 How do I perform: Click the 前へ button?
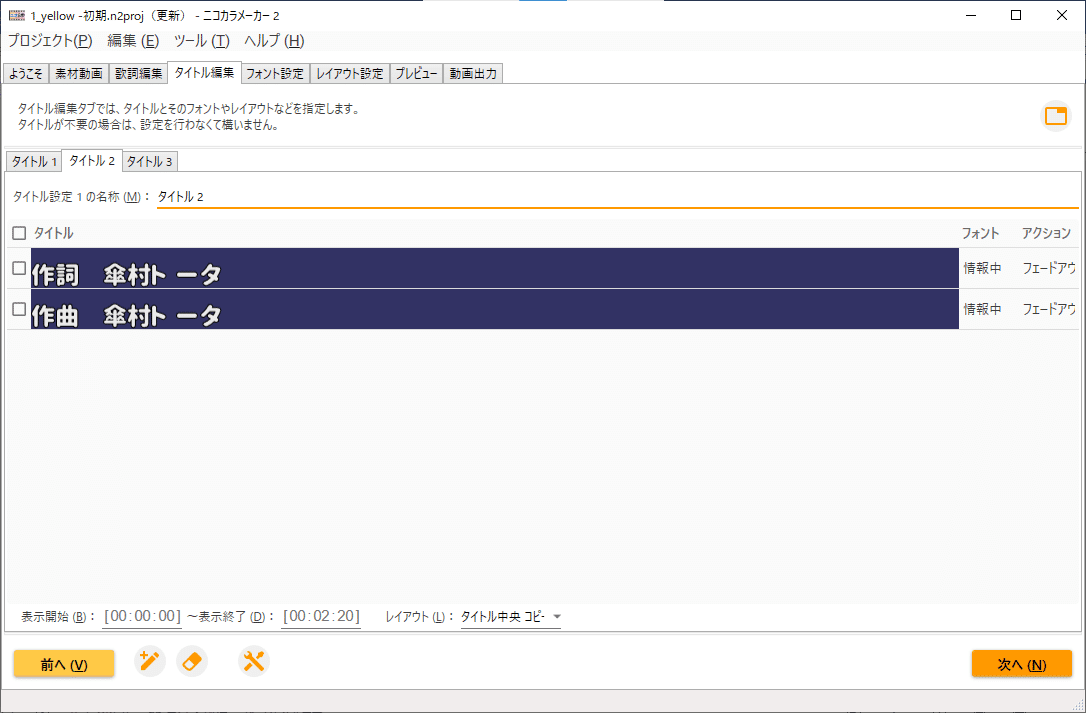[63, 663]
